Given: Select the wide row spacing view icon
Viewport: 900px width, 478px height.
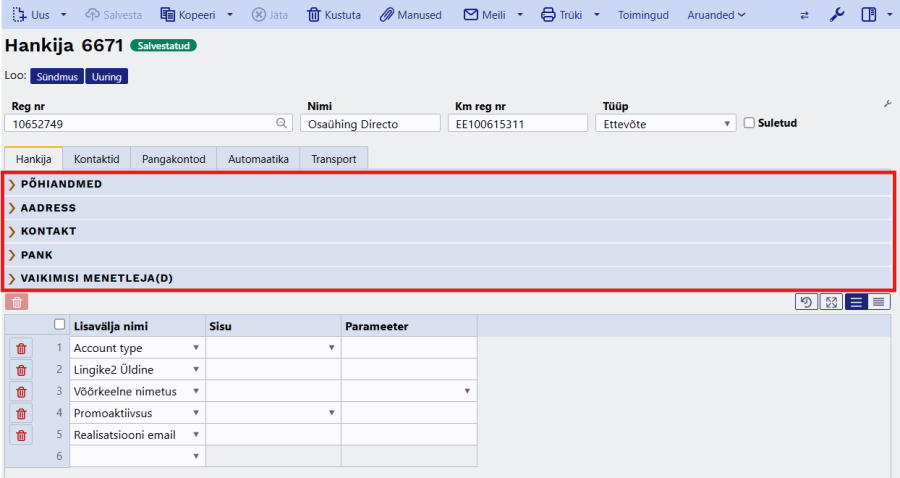Looking at the screenshot, I should (856, 302).
